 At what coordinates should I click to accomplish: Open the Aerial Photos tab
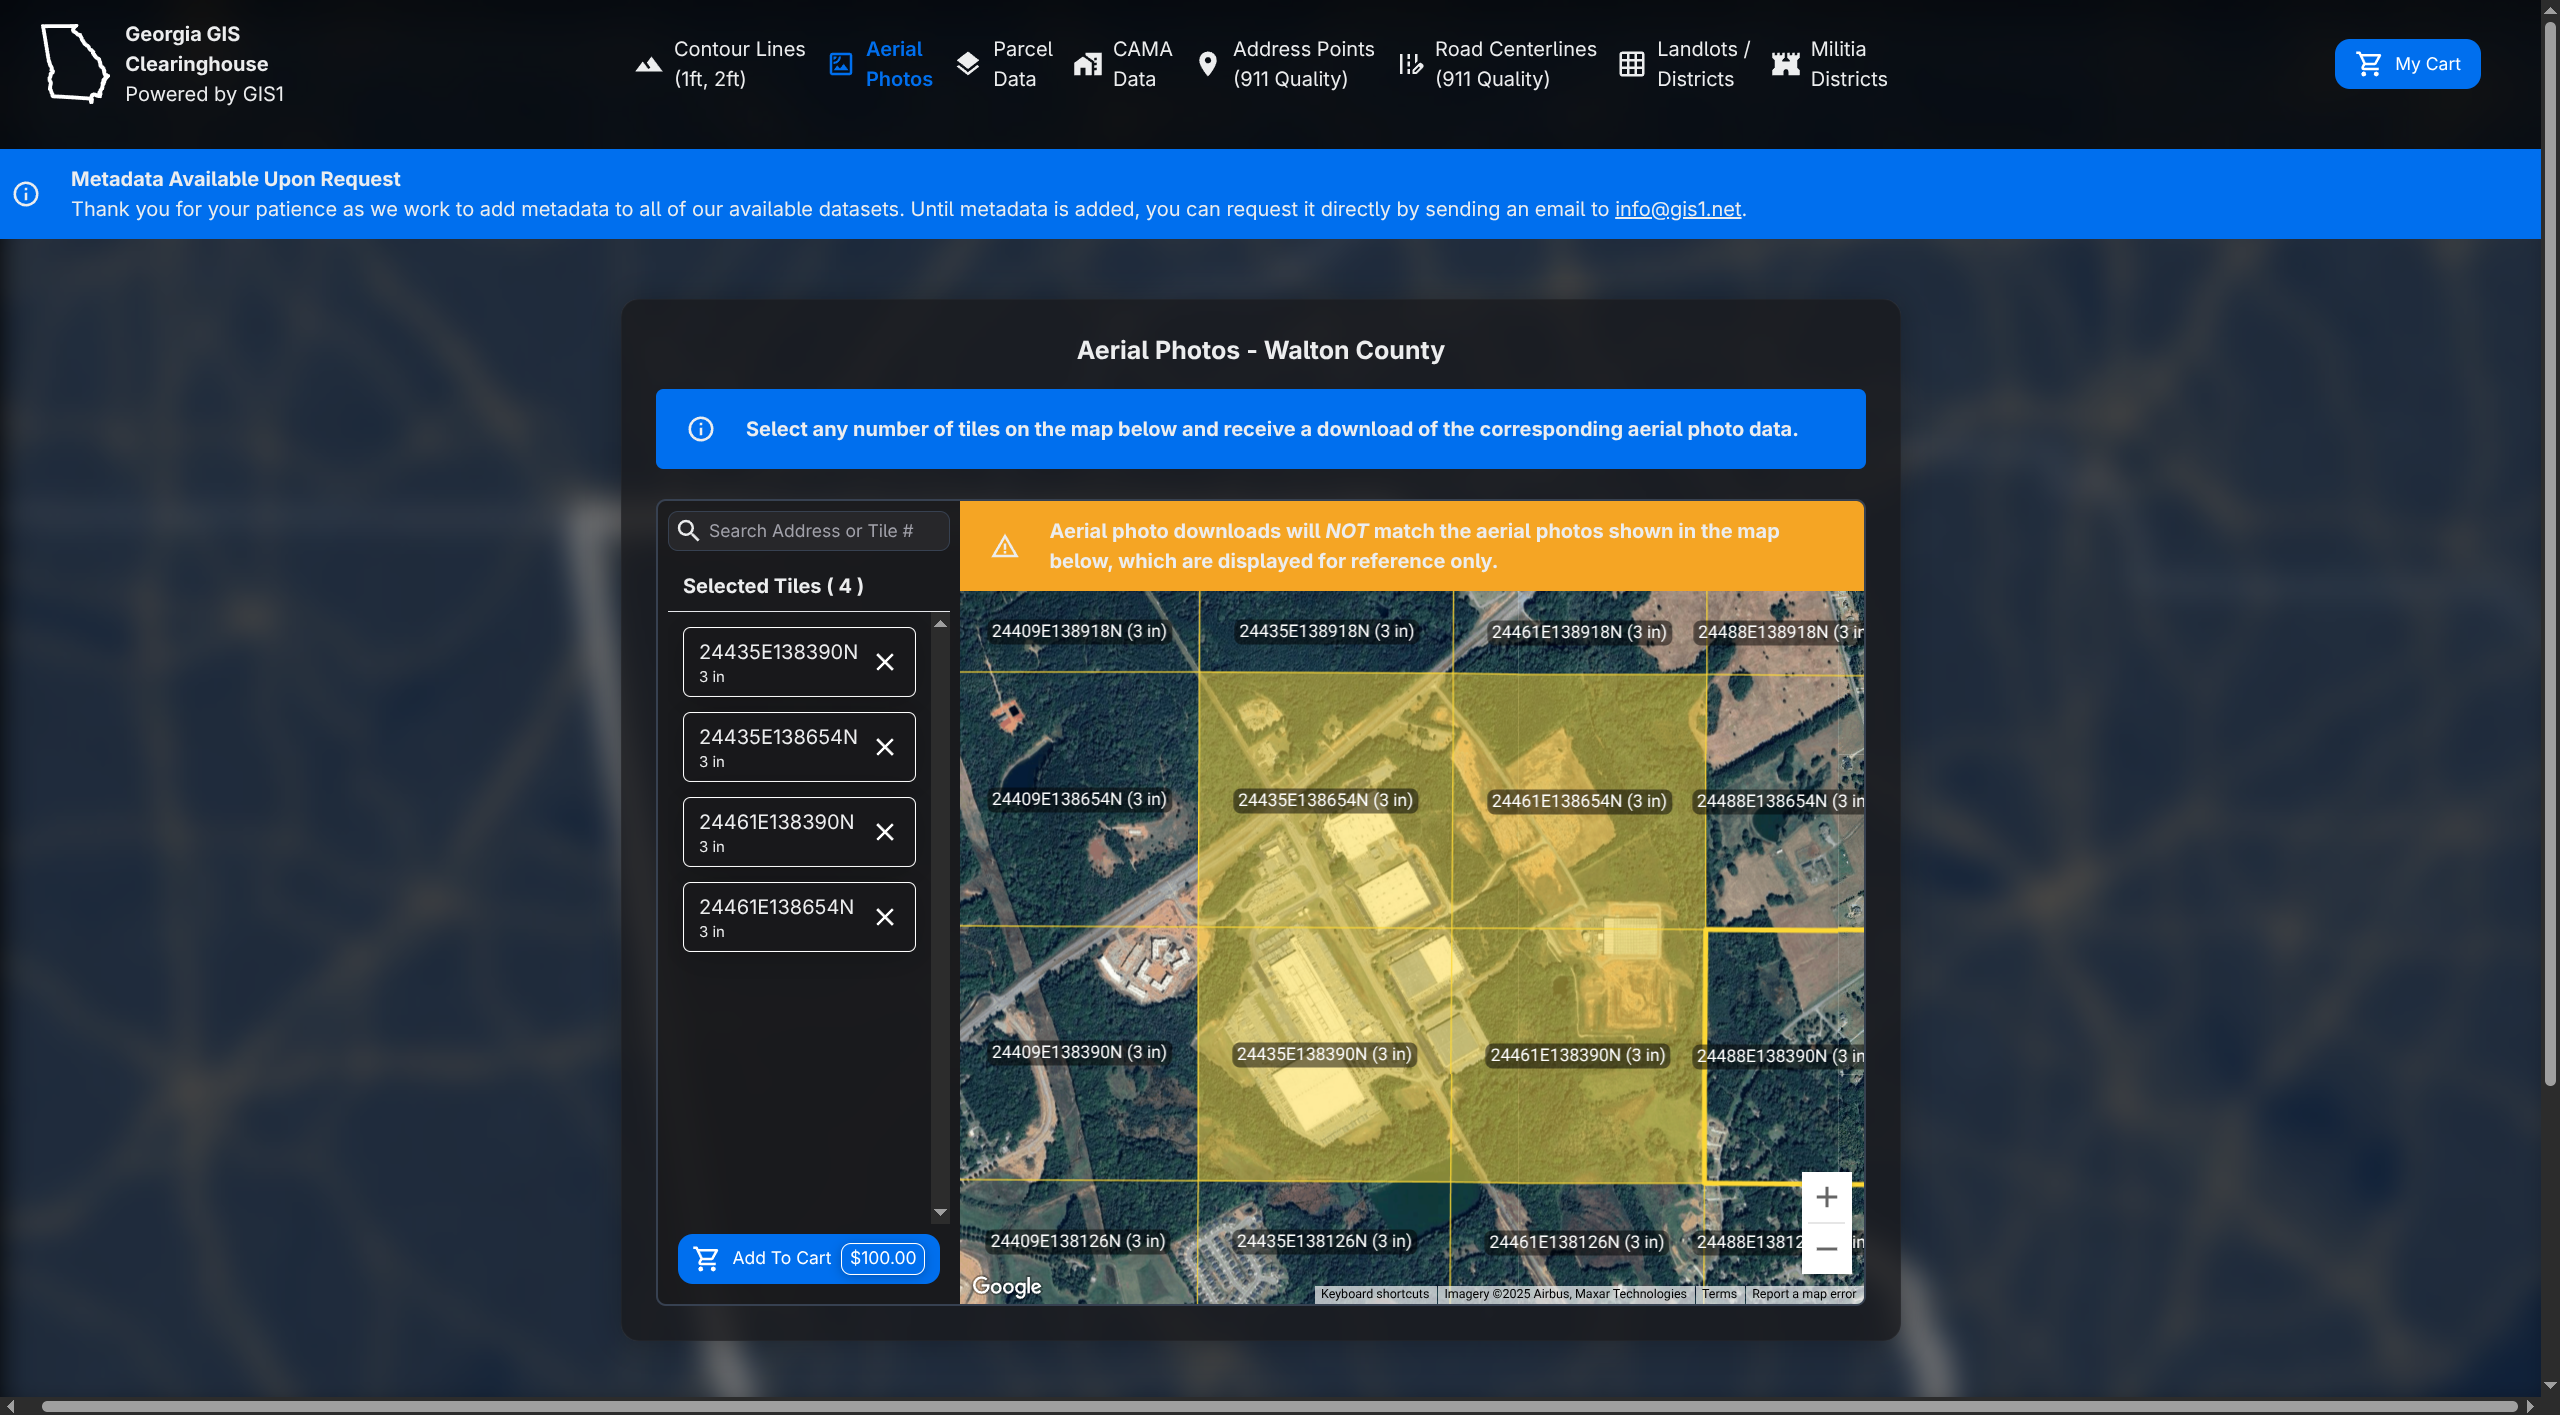pyautogui.click(x=897, y=64)
